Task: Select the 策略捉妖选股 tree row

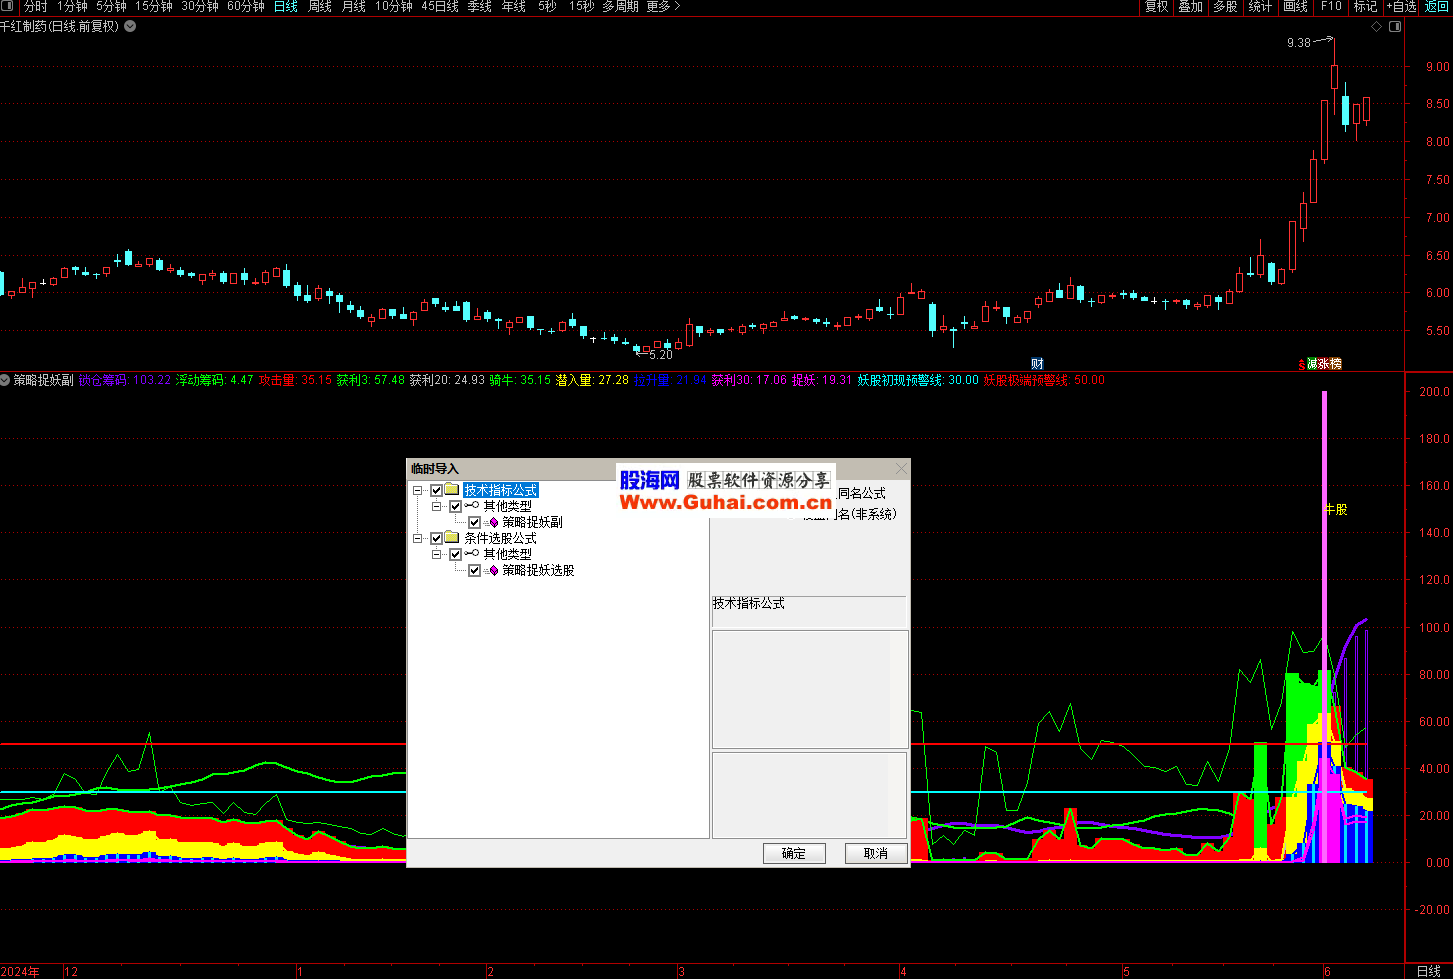Action: click(538, 570)
